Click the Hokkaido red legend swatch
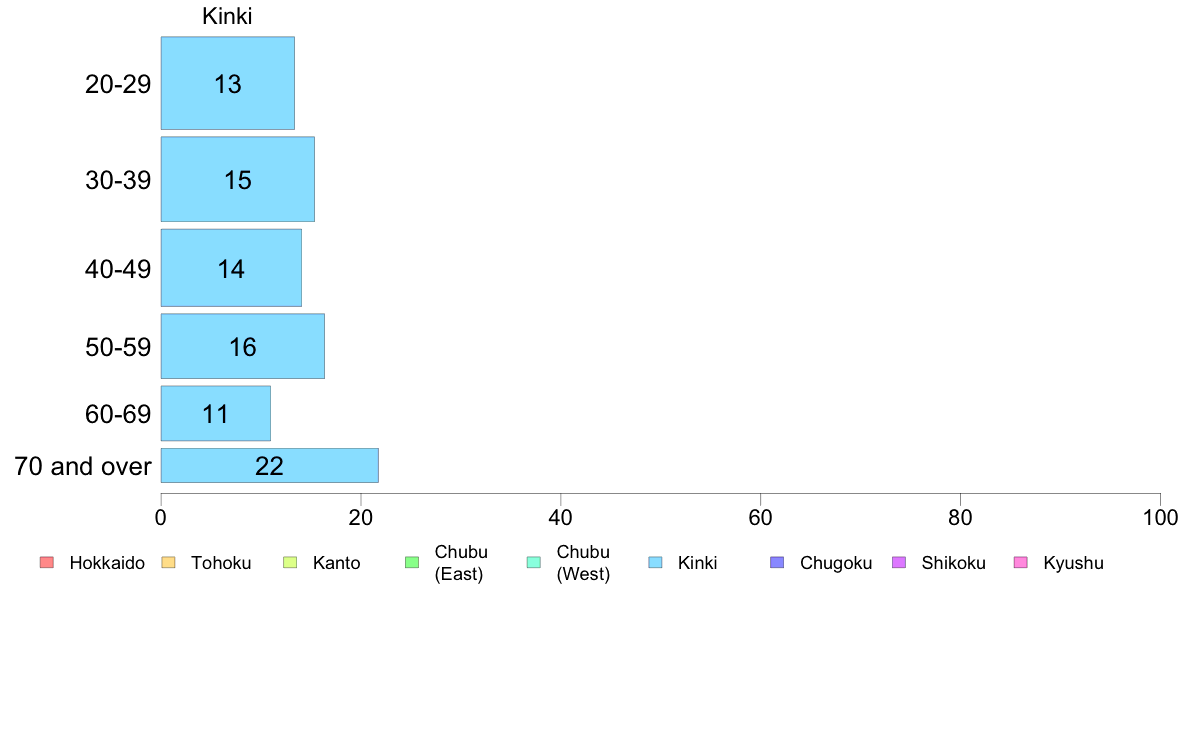This screenshot has width=1188, height=736. tap(47, 562)
